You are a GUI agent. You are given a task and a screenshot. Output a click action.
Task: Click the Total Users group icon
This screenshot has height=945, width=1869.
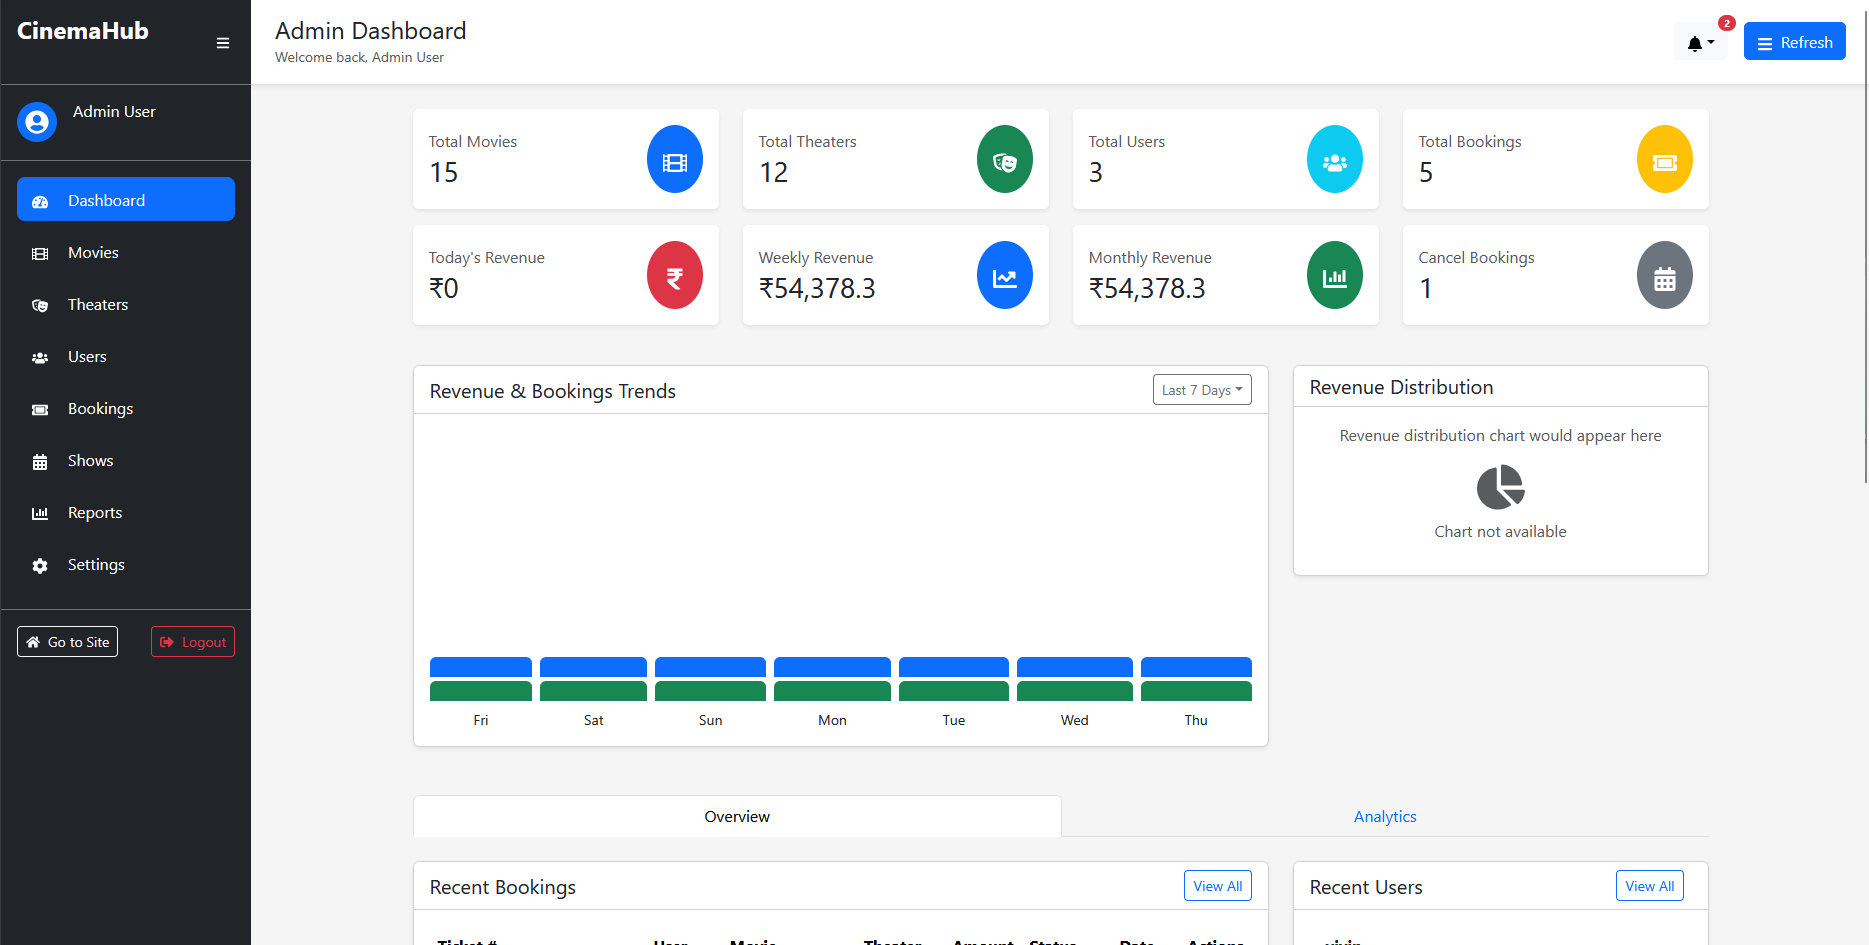tap(1335, 160)
